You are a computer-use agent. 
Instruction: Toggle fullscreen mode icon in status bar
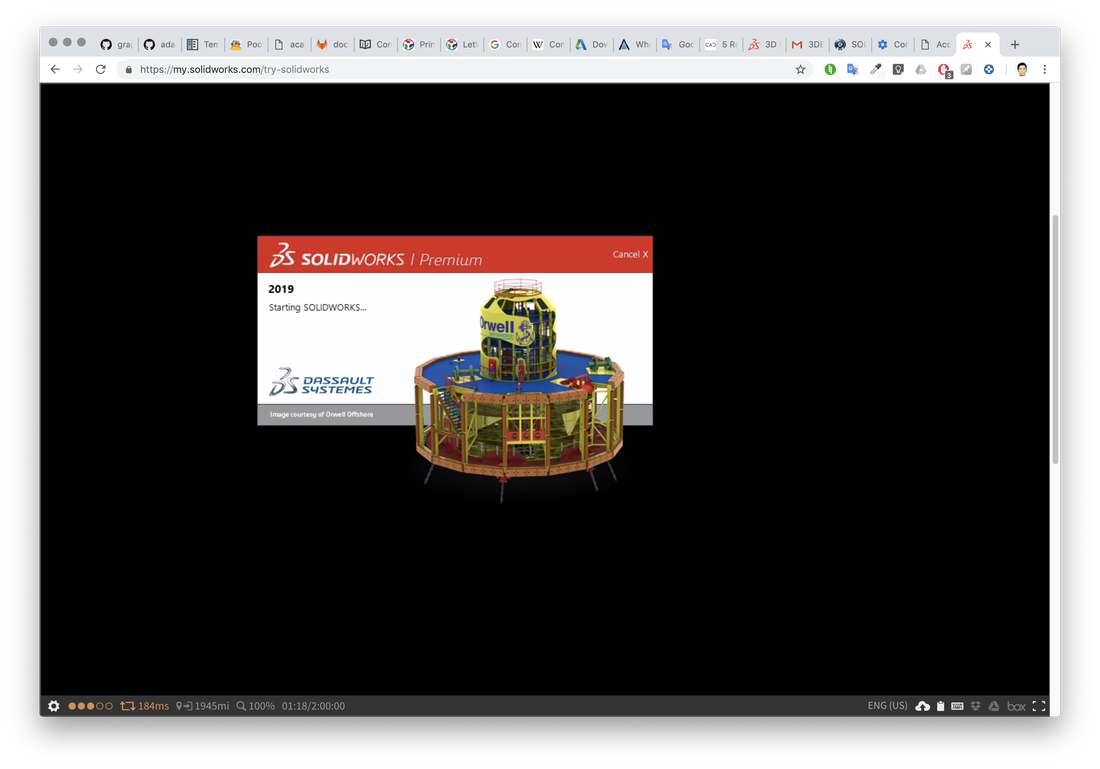pyautogui.click(x=1039, y=706)
